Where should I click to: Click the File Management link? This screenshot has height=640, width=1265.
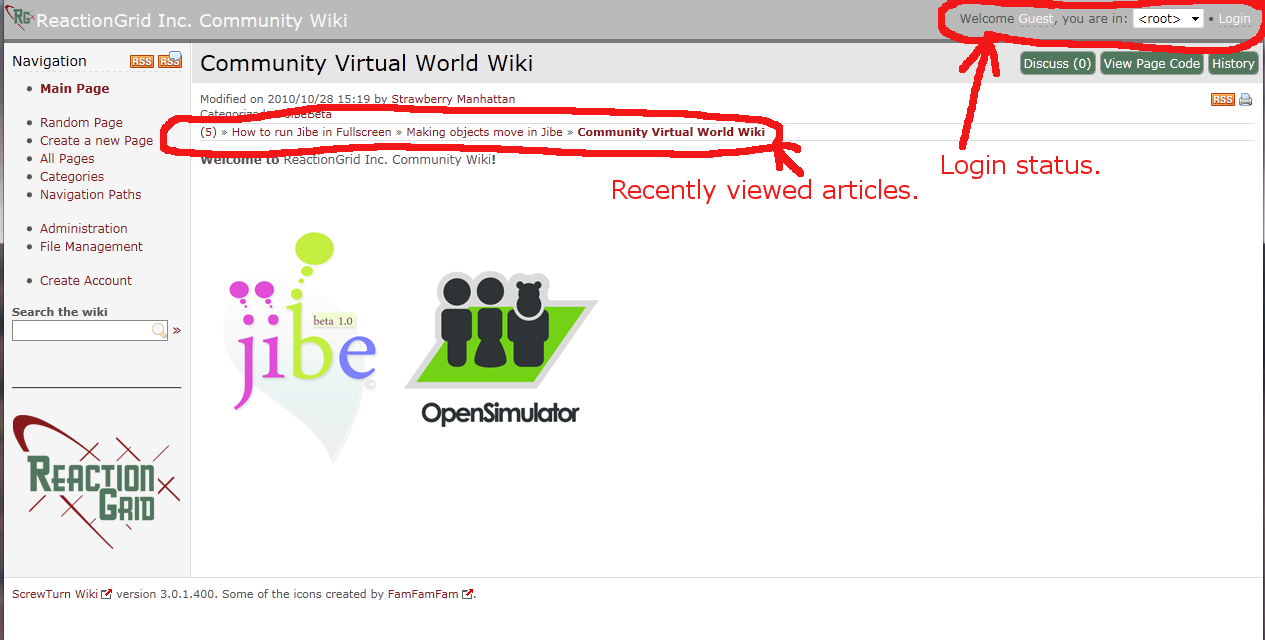tap(91, 247)
